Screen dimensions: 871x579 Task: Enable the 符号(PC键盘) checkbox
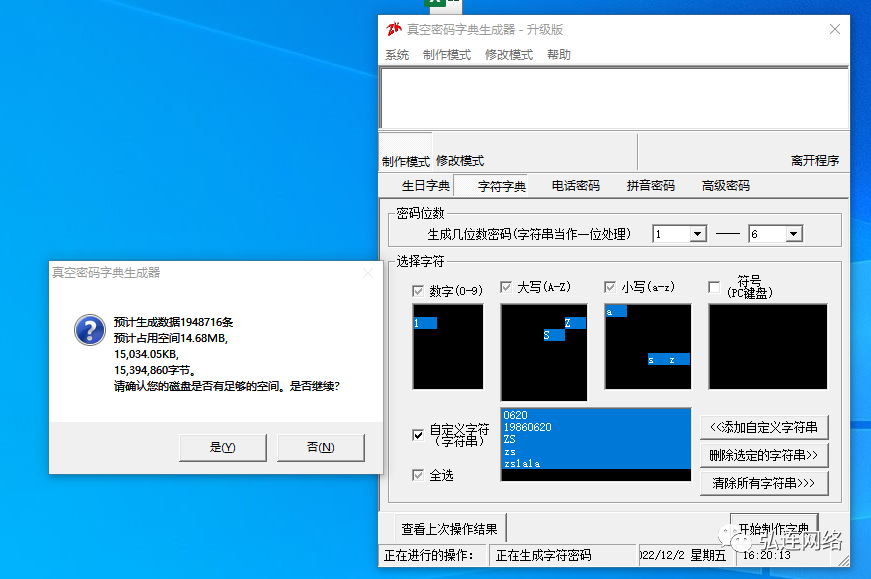[x=714, y=287]
